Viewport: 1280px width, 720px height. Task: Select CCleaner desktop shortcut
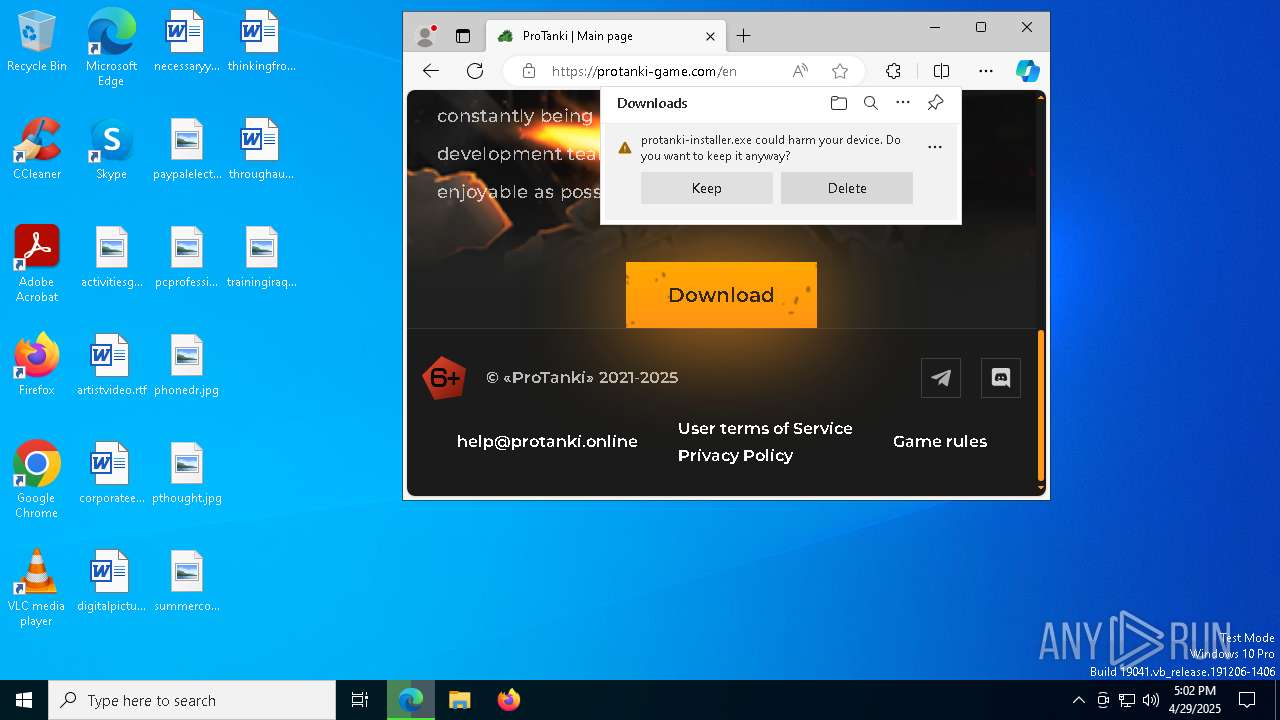[x=37, y=149]
